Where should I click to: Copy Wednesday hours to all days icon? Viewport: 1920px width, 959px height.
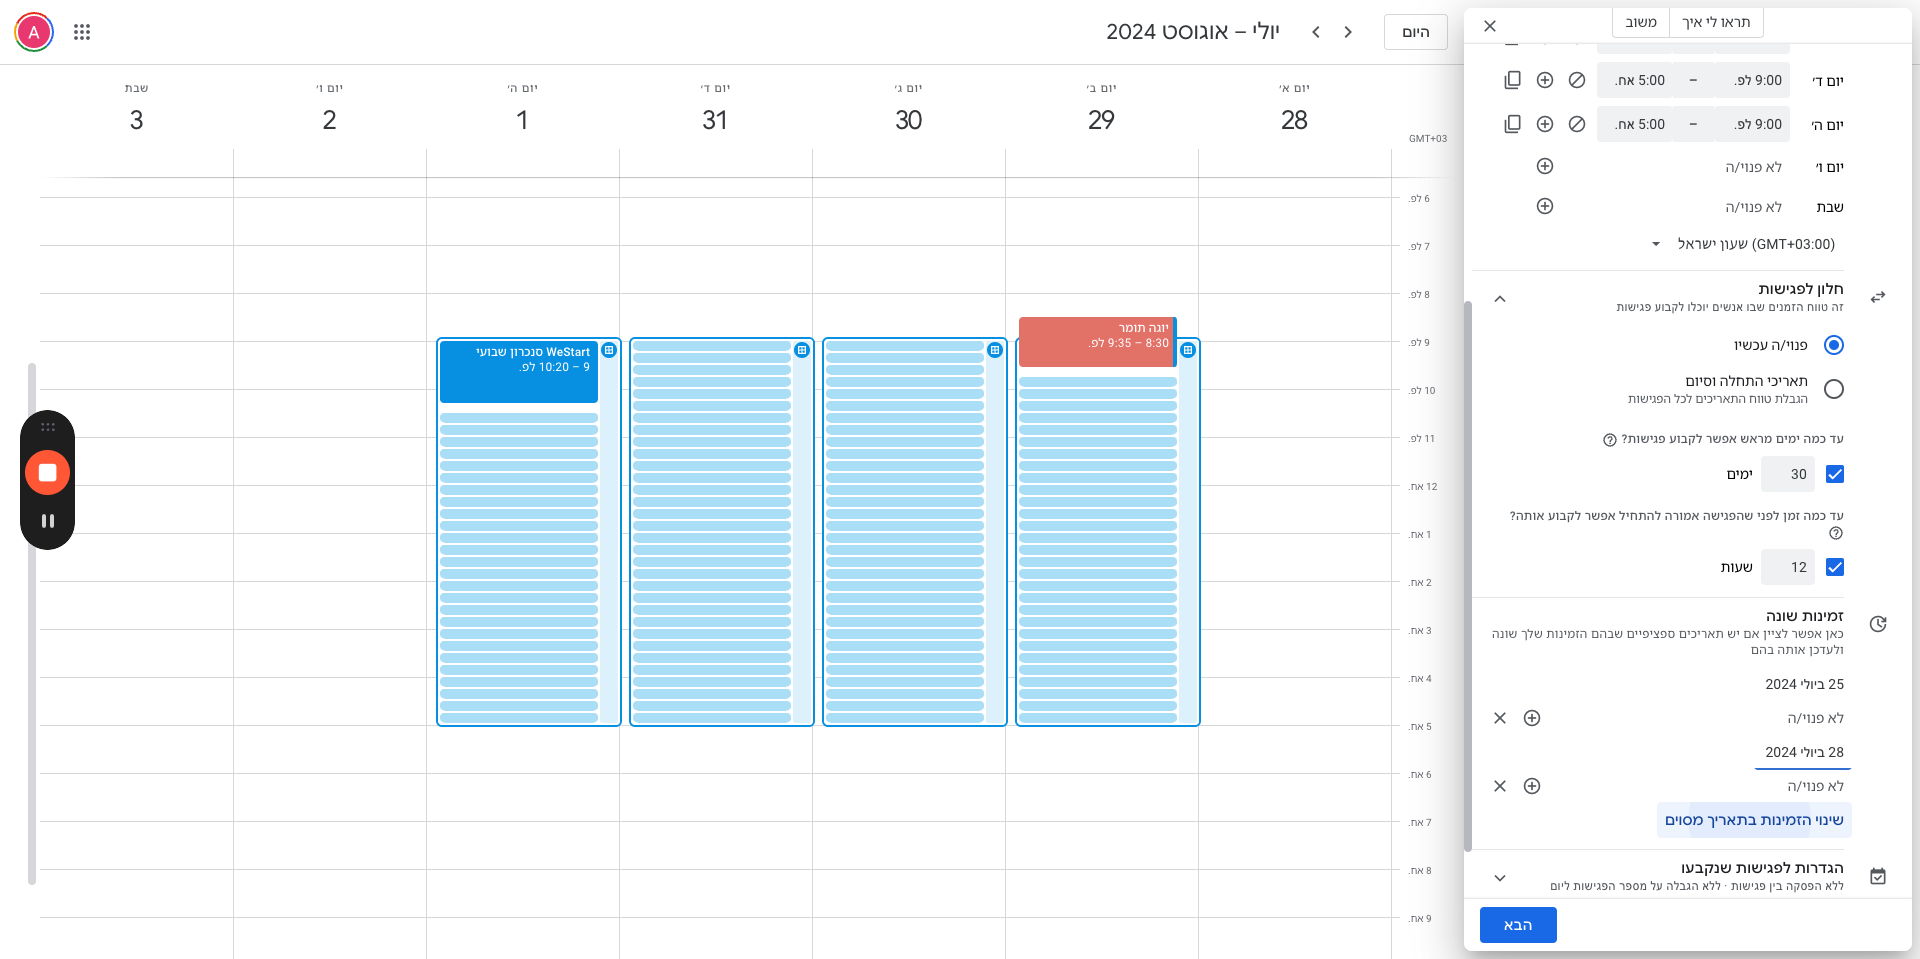[x=1512, y=80]
